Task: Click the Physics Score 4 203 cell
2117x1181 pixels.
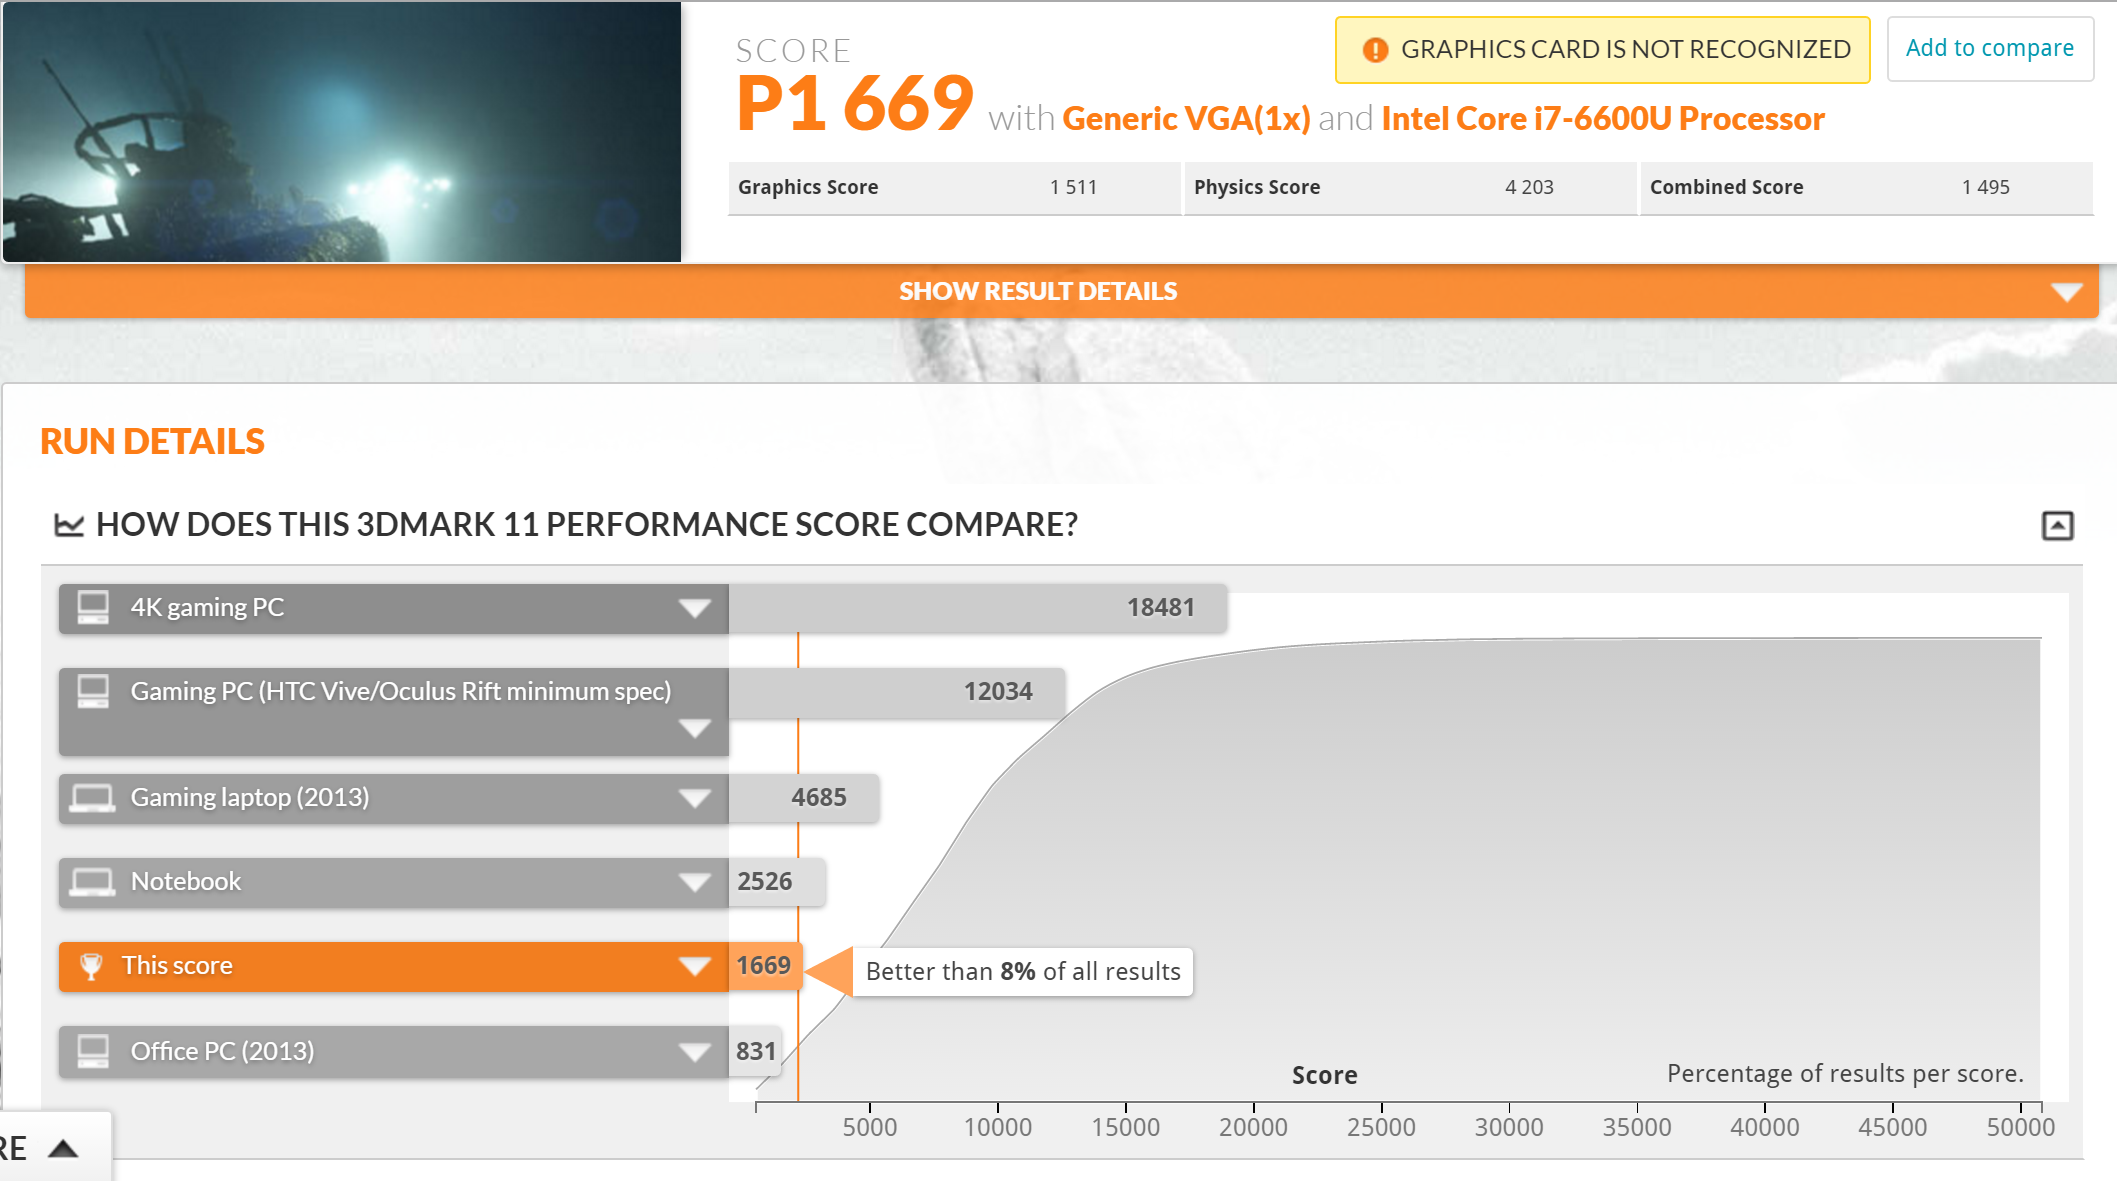Action: pyautogui.click(x=1410, y=188)
